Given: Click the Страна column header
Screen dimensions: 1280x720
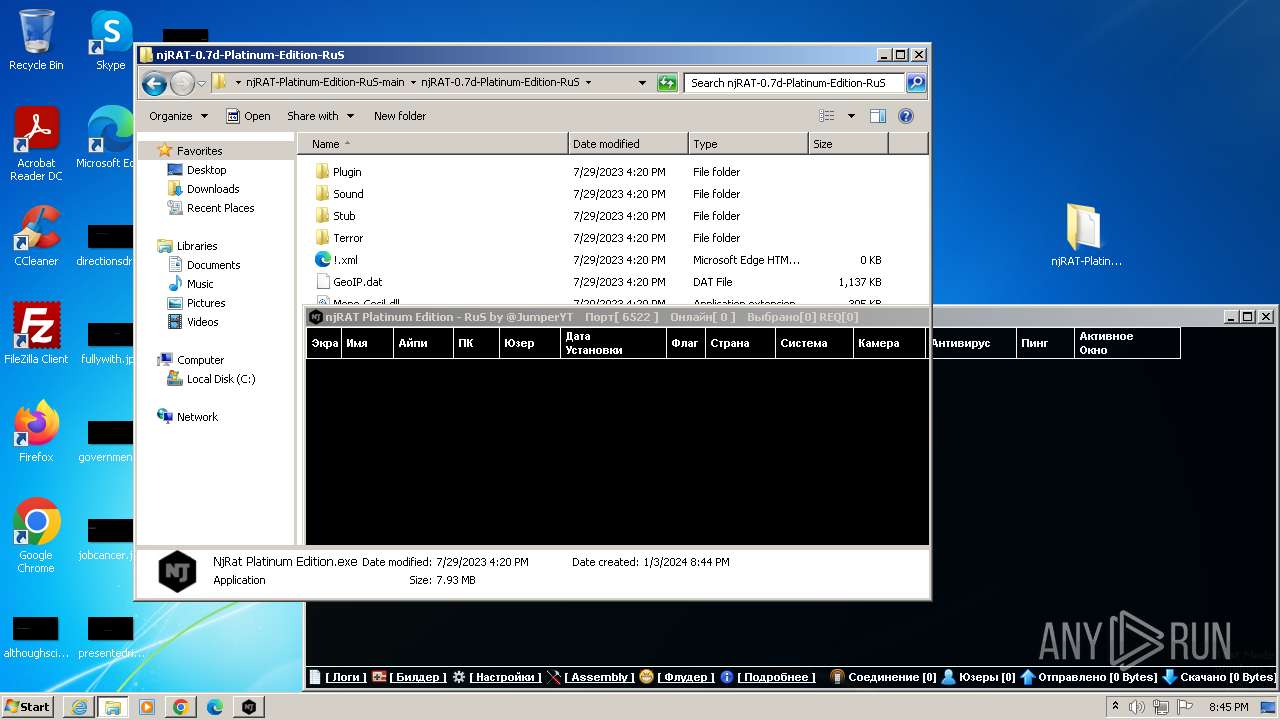Looking at the screenshot, I should point(740,343).
